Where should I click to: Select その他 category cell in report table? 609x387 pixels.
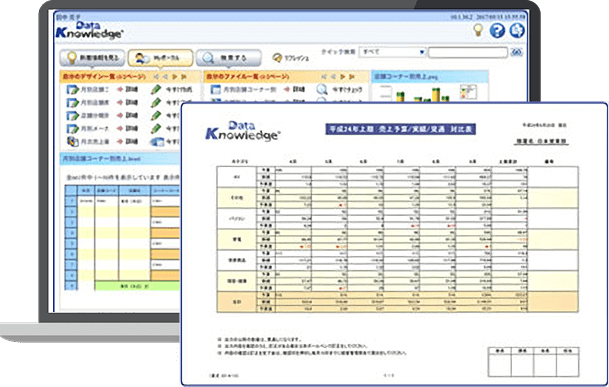click(237, 198)
